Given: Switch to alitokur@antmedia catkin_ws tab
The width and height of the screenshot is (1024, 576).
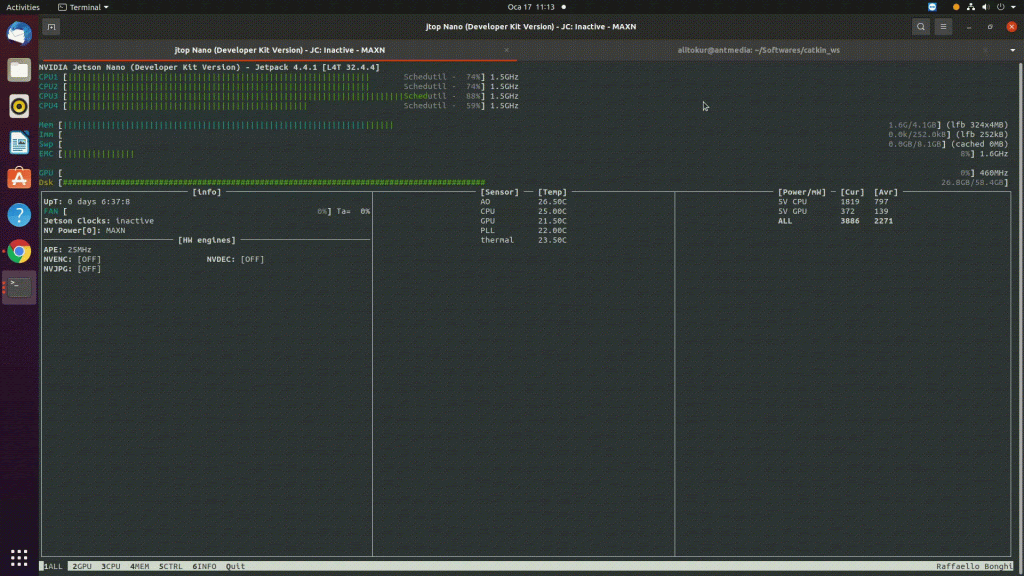Looking at the screenshot, I should 758,50.
